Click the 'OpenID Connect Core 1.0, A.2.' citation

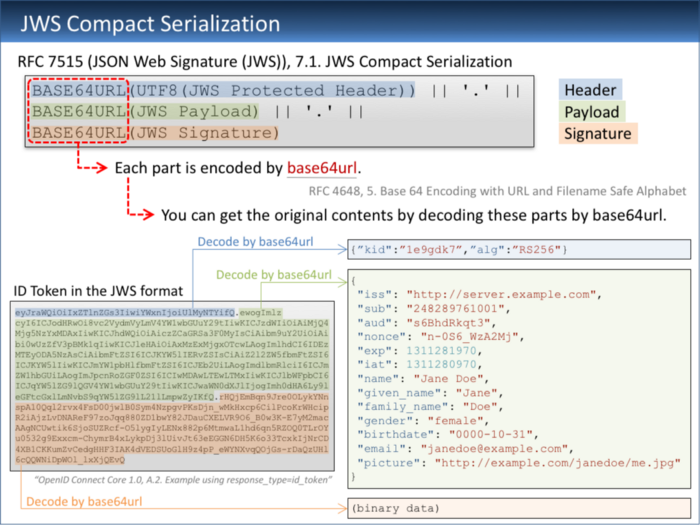coord(183,480)
